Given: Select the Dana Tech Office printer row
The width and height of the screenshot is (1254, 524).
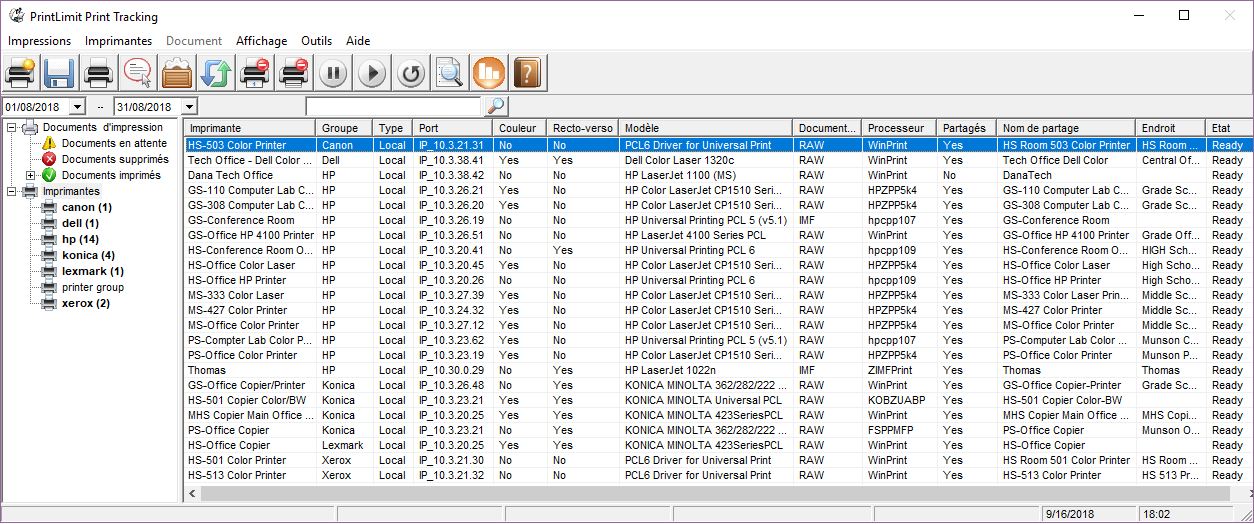Looking at the screenshot, I should 717,175.
